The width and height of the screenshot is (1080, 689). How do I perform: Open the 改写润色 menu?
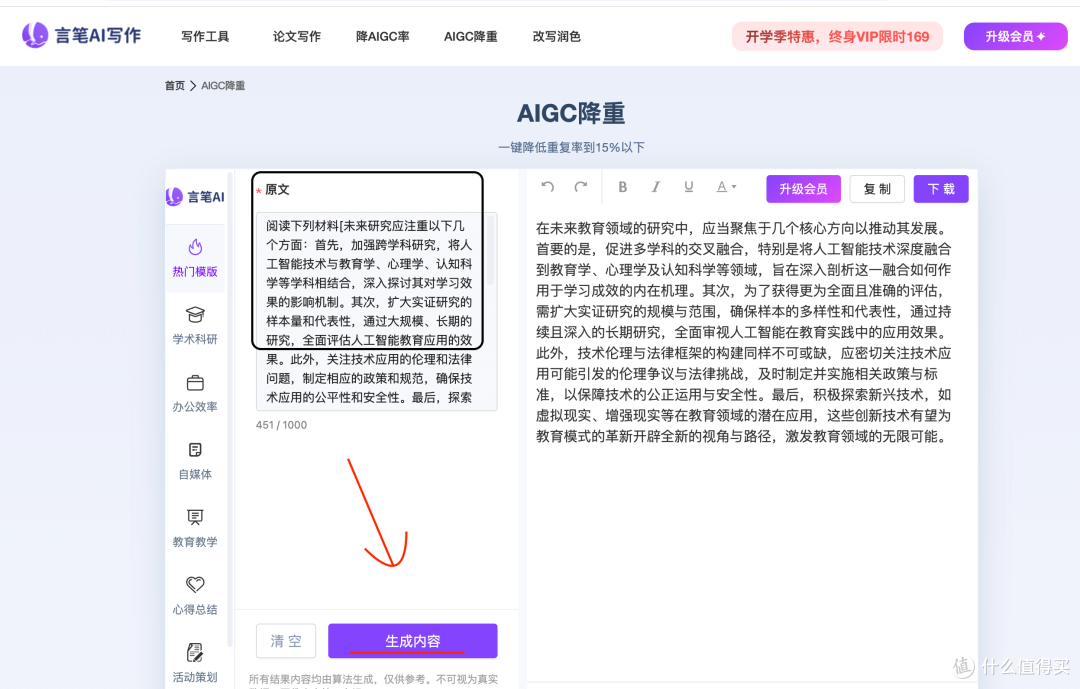click(557, 37)
